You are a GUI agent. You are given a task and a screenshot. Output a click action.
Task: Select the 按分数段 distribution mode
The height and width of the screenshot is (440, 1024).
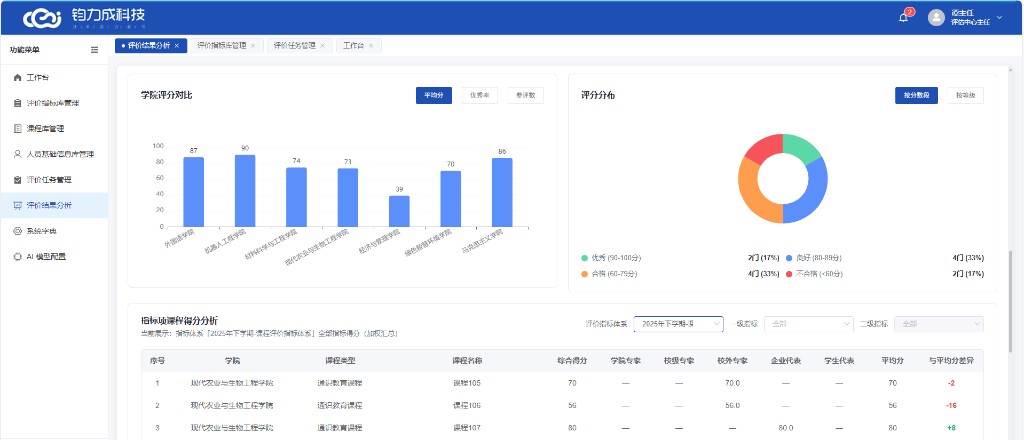pos(916,95)
